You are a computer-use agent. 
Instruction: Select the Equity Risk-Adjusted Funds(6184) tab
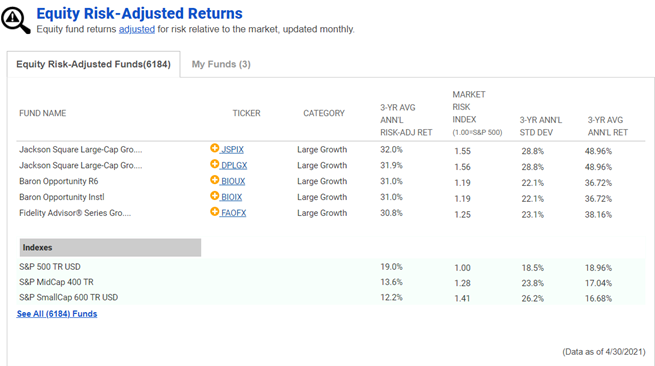click(94, 64)
